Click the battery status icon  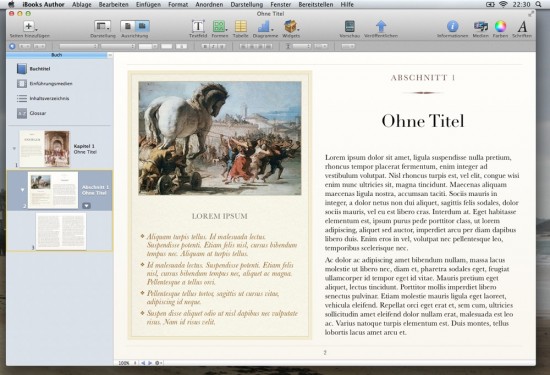tap(490, 4)
